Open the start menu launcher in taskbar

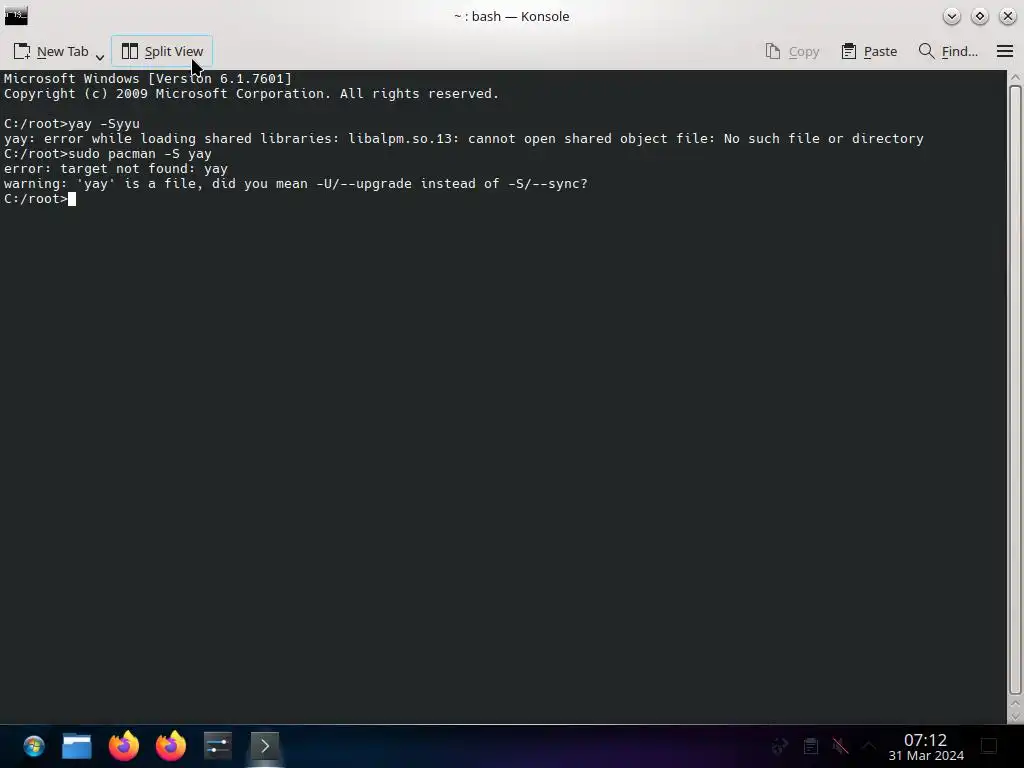click(33, 746)
